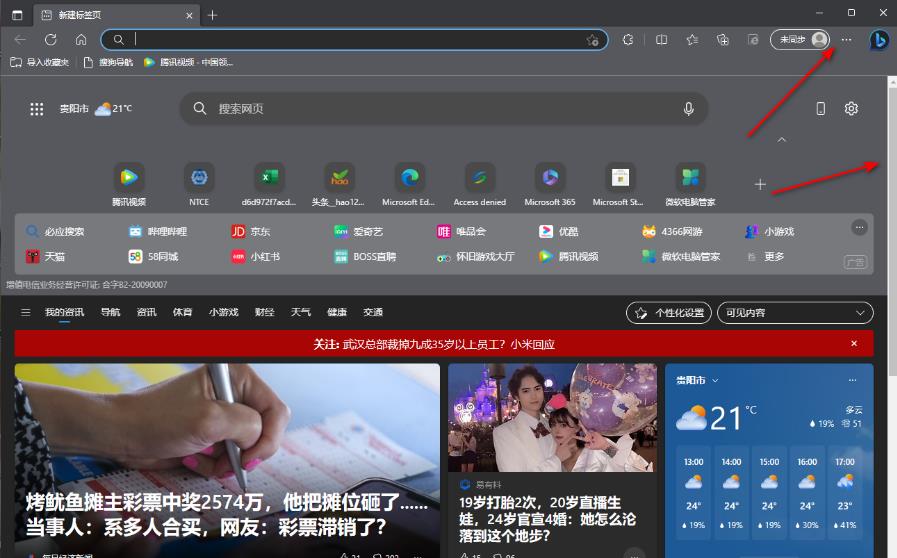Image resolution: width=897 pixels, height=558 pixels.
Task: Open BOSS直聘 link
Action: 365,256
